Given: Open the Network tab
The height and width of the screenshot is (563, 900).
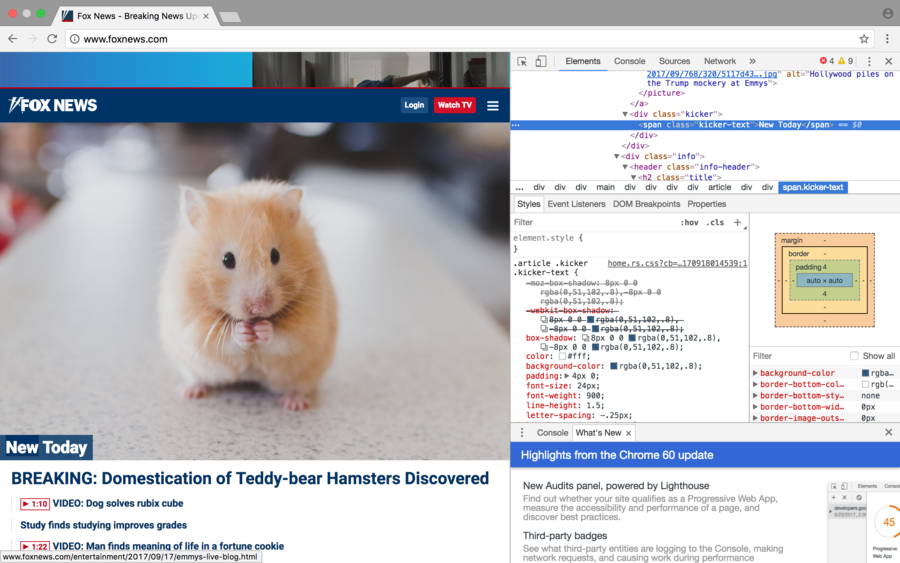Looking at the screenshot, I should point(720,61).
